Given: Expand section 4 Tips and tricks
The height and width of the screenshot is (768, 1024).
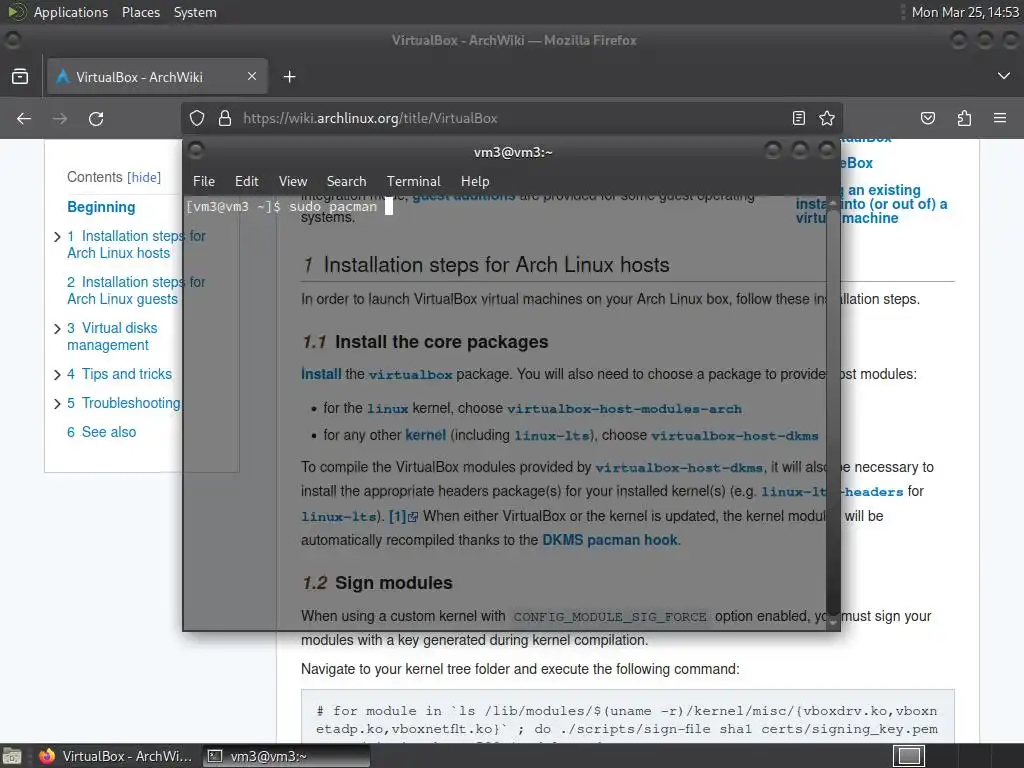Looking at the screenshot, I should coord(57,375).
